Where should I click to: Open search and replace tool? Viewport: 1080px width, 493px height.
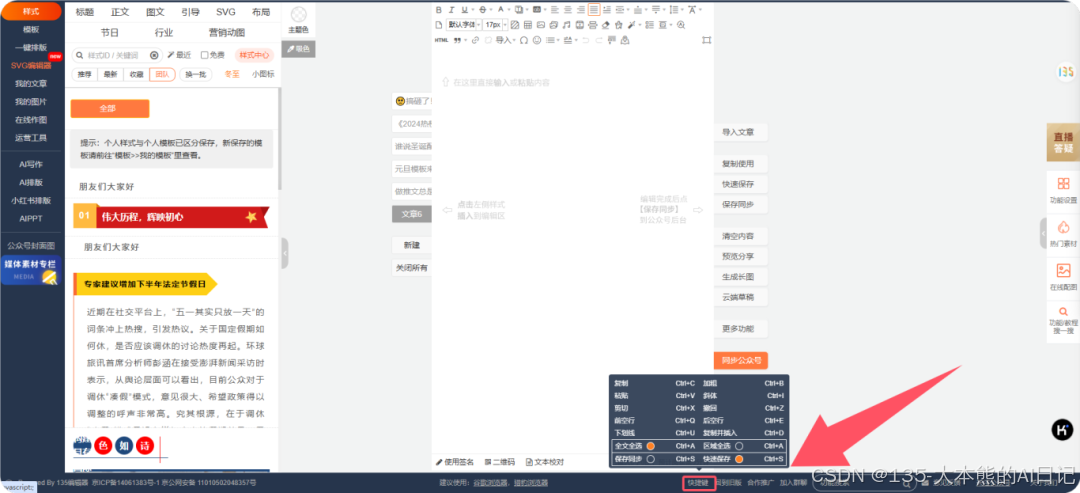coord(681,25)
